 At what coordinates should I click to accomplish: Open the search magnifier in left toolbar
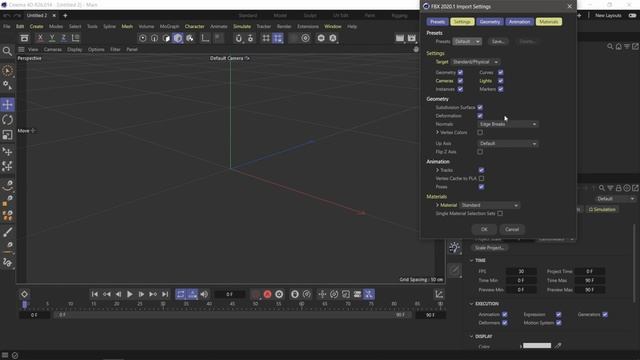pyautogui.click(x=7, y=51)
